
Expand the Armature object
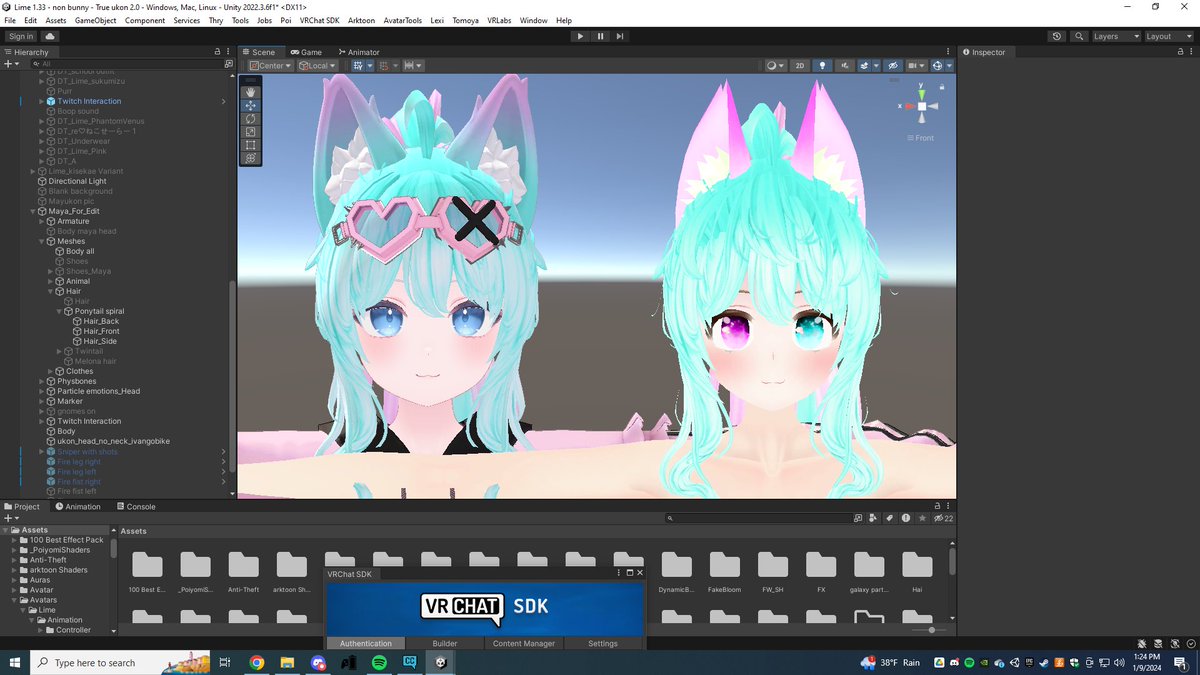click(42, 221)
